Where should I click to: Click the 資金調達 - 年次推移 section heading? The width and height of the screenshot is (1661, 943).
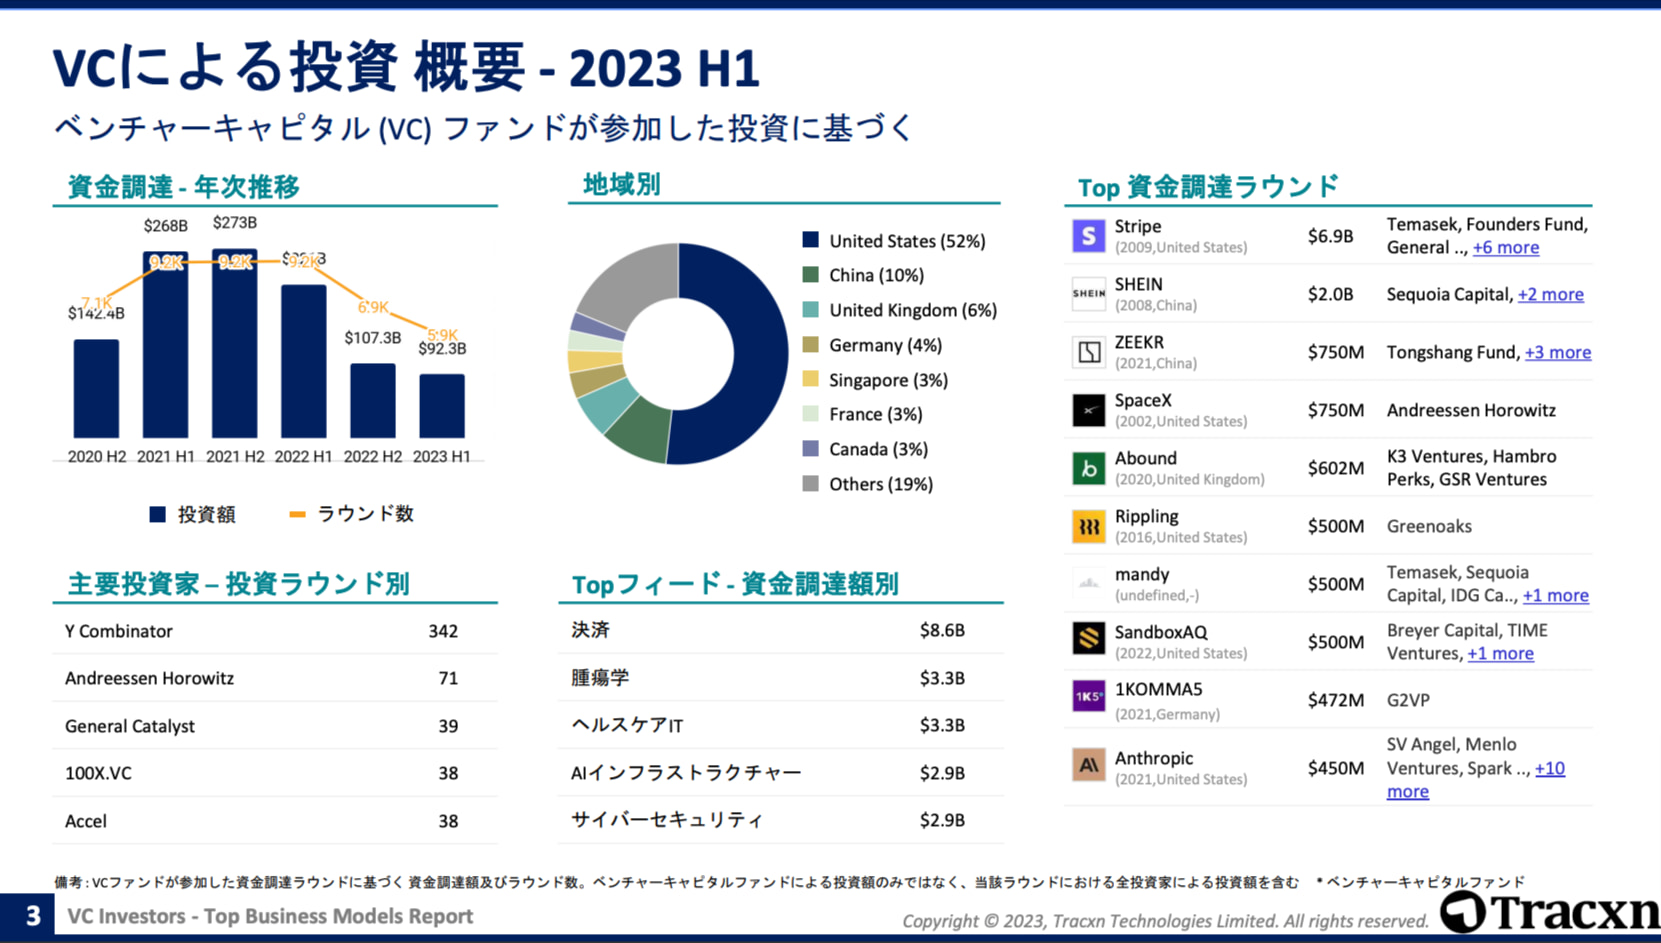183,186
